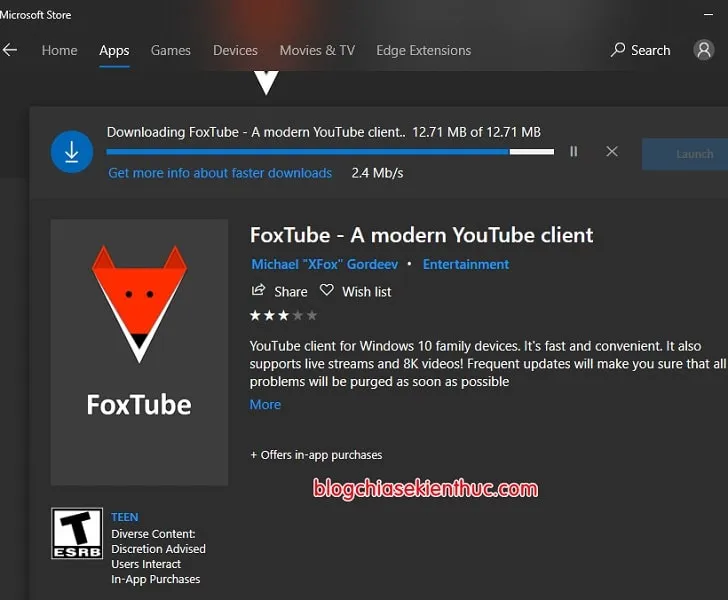Click "+ Offers in-app purchases" text

[316, 455]
